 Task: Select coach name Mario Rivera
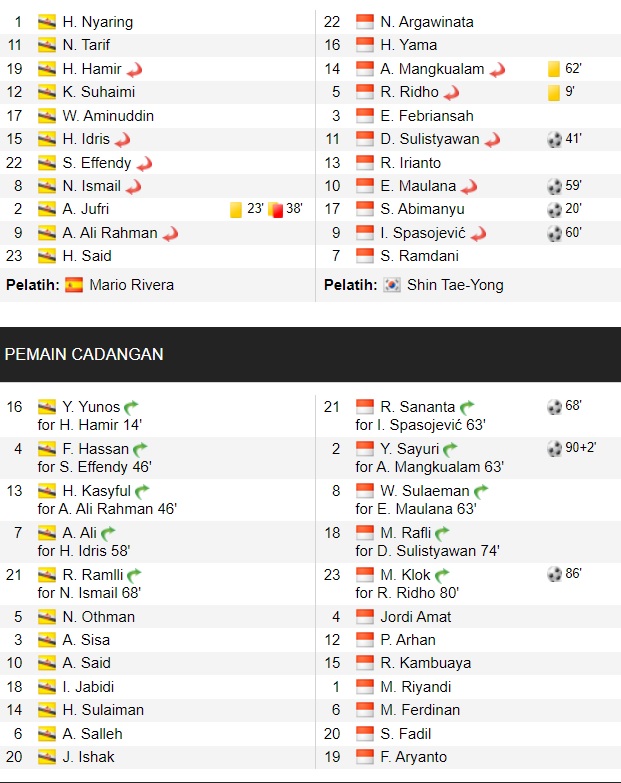[132, 285]
